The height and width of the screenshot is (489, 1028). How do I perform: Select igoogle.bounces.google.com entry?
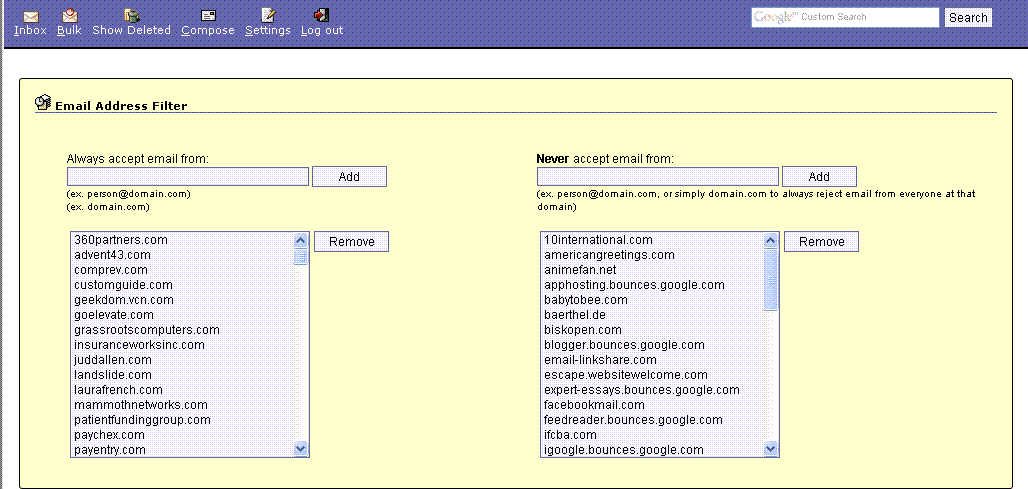[653, 450]
